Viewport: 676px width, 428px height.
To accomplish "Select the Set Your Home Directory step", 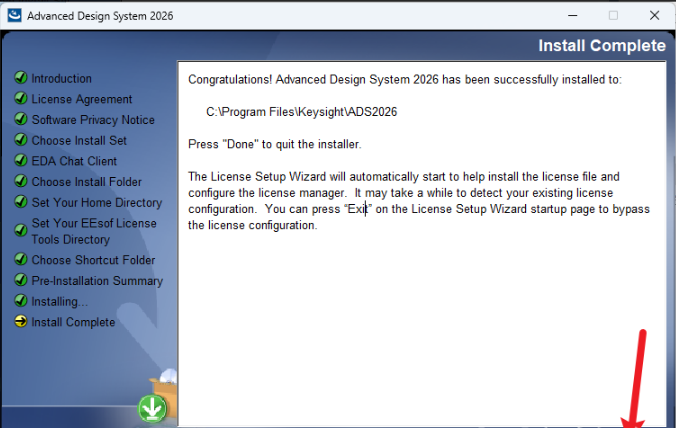I will tap(96, 203).
